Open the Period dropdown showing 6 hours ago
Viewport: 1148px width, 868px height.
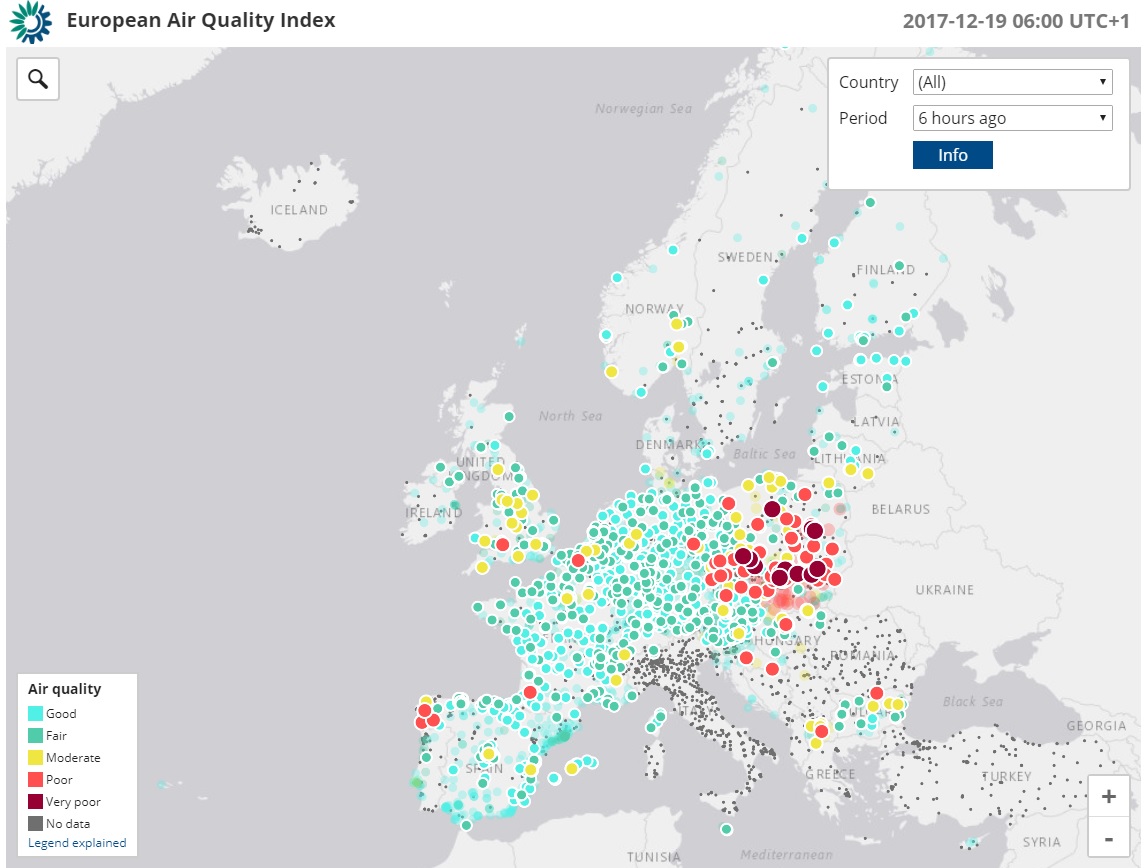point(1012,118)
